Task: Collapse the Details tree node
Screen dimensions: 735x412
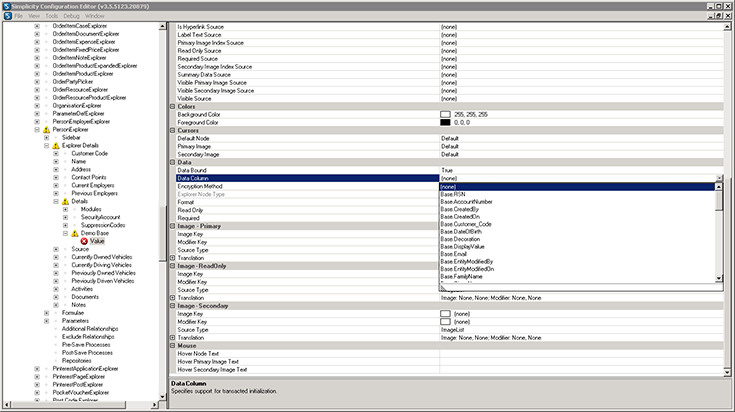Action: (56, 202)
